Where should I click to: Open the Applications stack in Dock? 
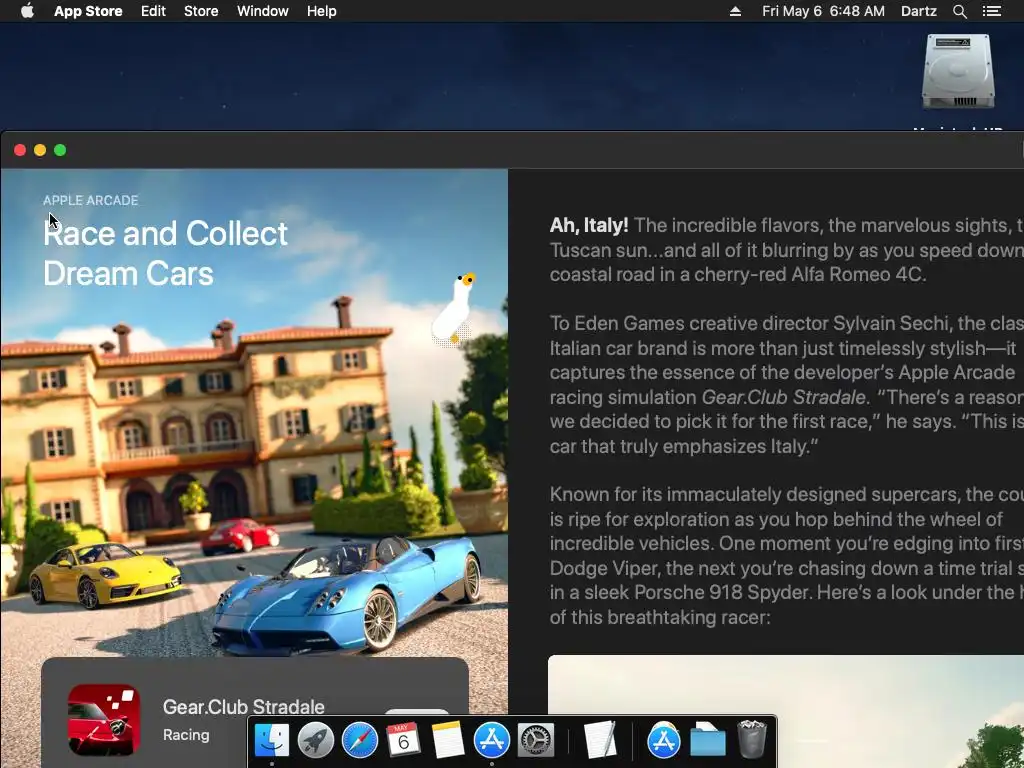(664, 740)
